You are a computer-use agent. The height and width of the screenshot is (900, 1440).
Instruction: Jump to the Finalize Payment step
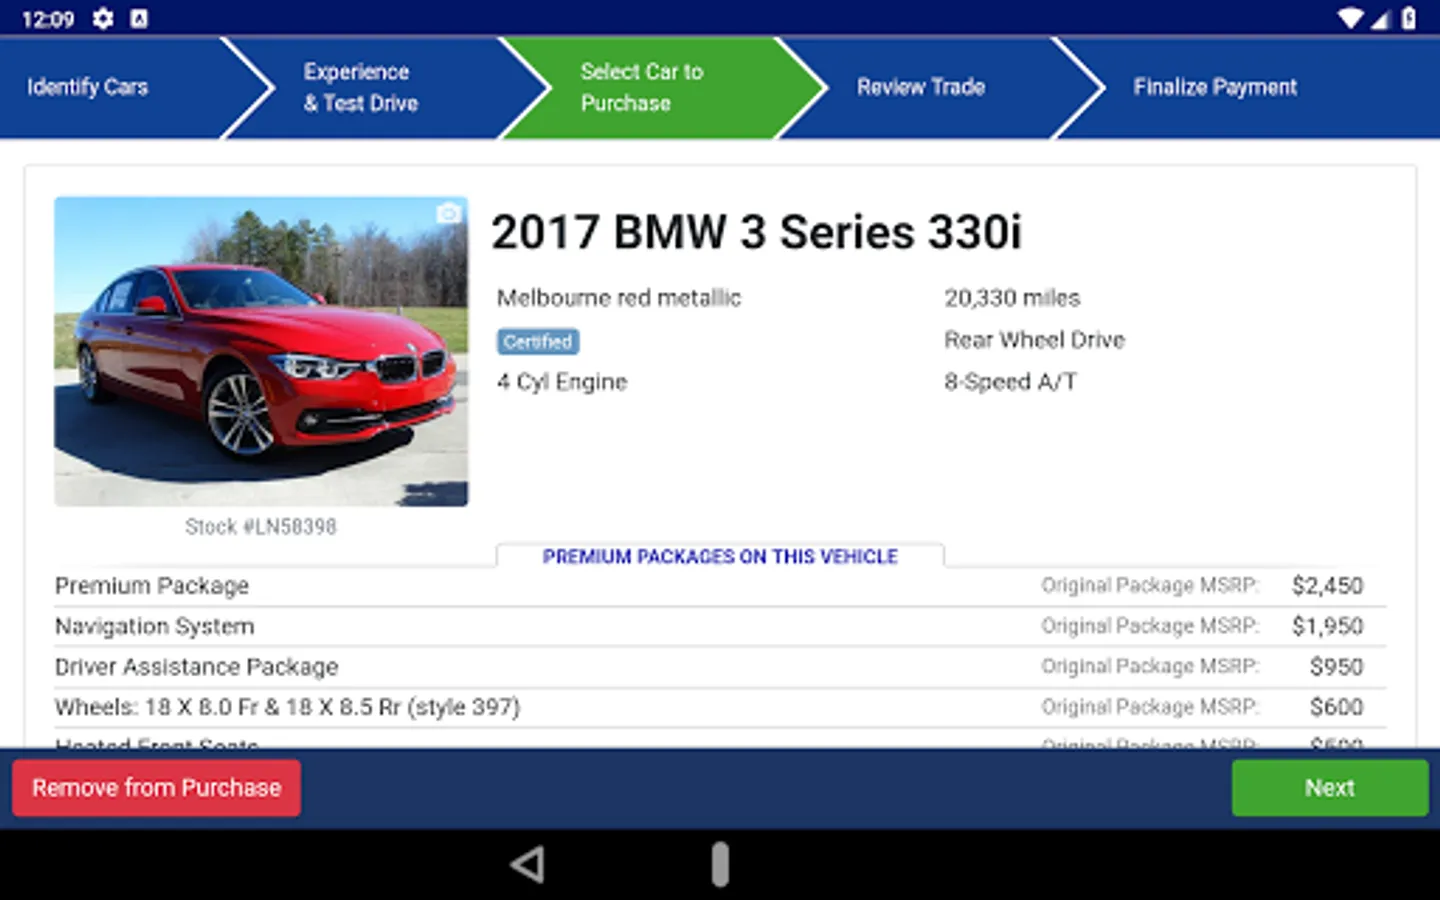click(x=1250, y=88)
